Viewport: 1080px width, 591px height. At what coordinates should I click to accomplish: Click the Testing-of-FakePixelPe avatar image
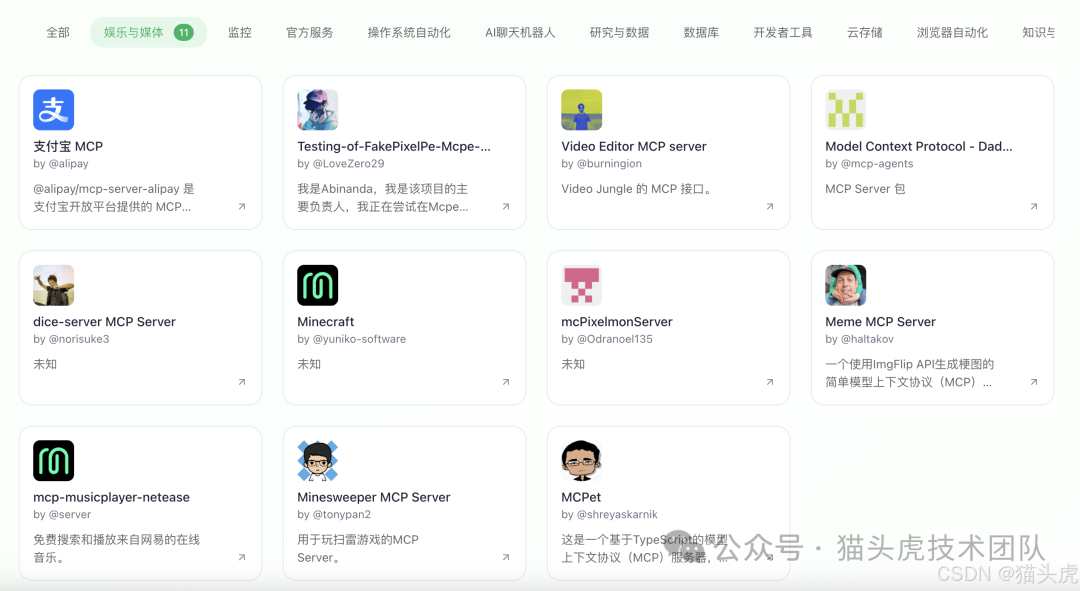318,110
